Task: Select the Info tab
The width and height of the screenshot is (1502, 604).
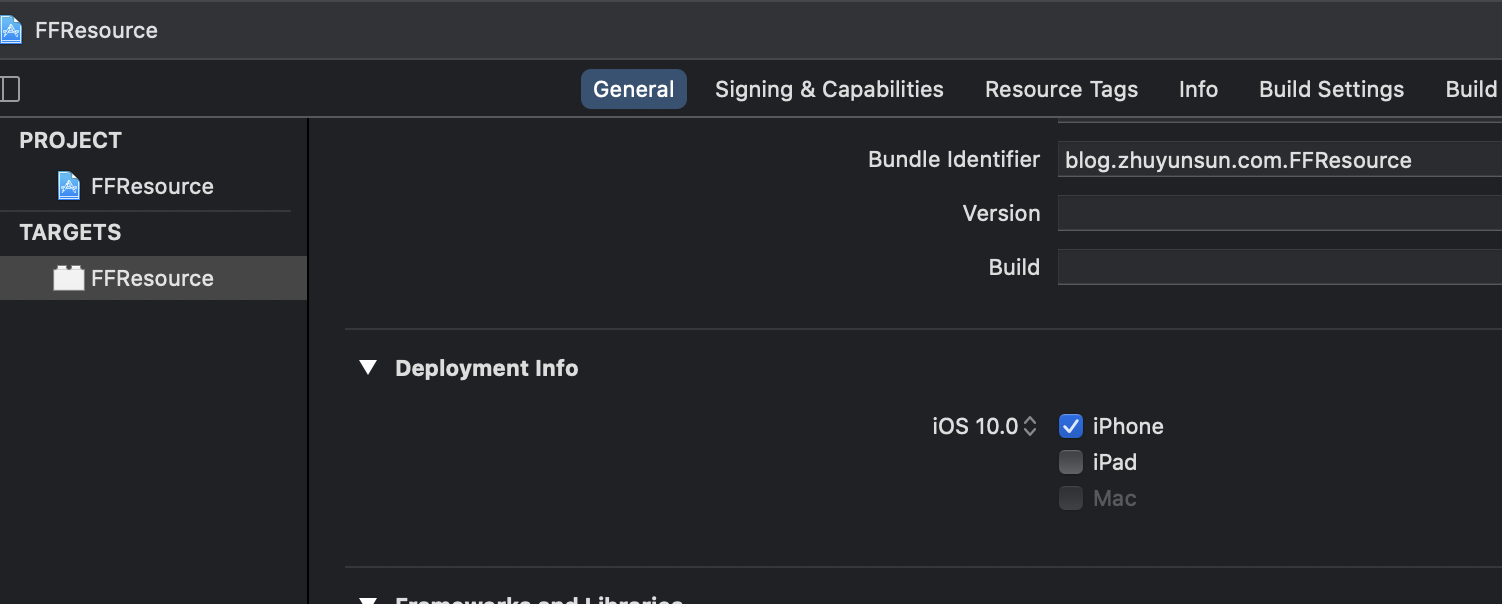Action: click(x=1198, y=89)
